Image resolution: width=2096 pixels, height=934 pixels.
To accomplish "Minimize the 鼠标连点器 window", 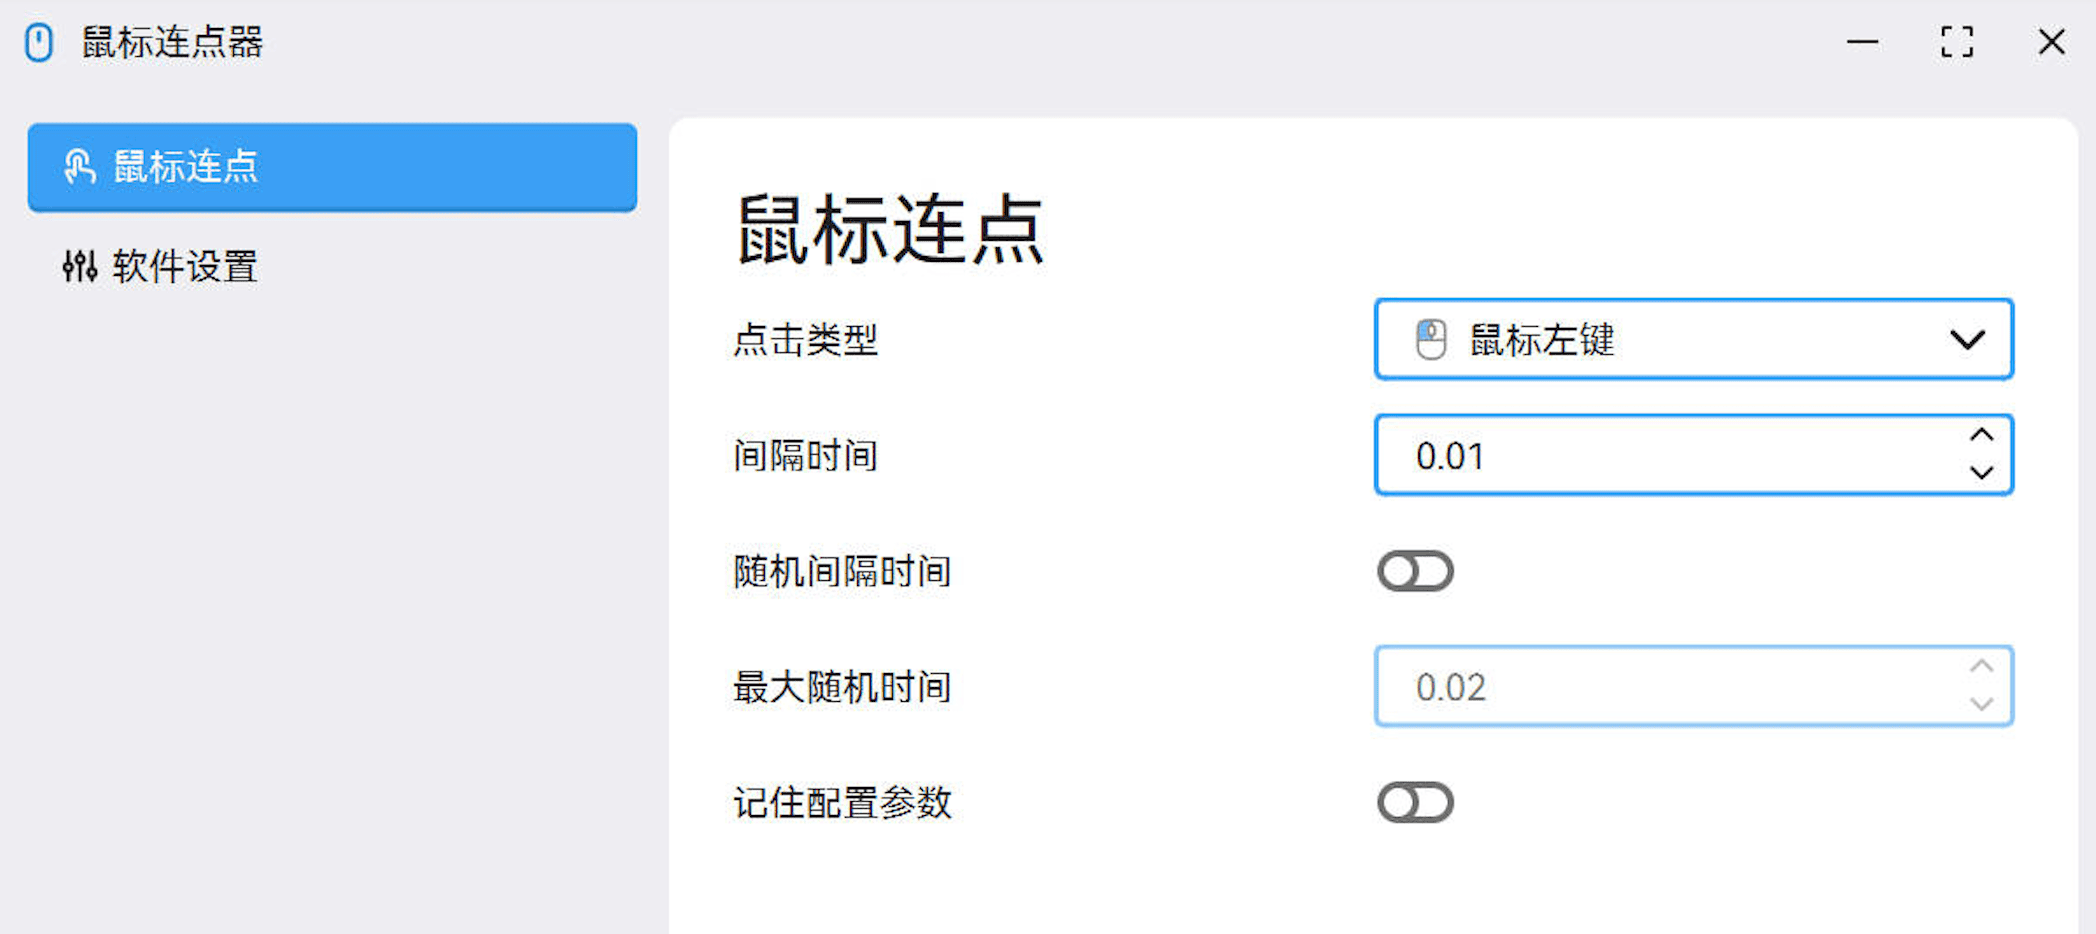I will click(1861, 43).
